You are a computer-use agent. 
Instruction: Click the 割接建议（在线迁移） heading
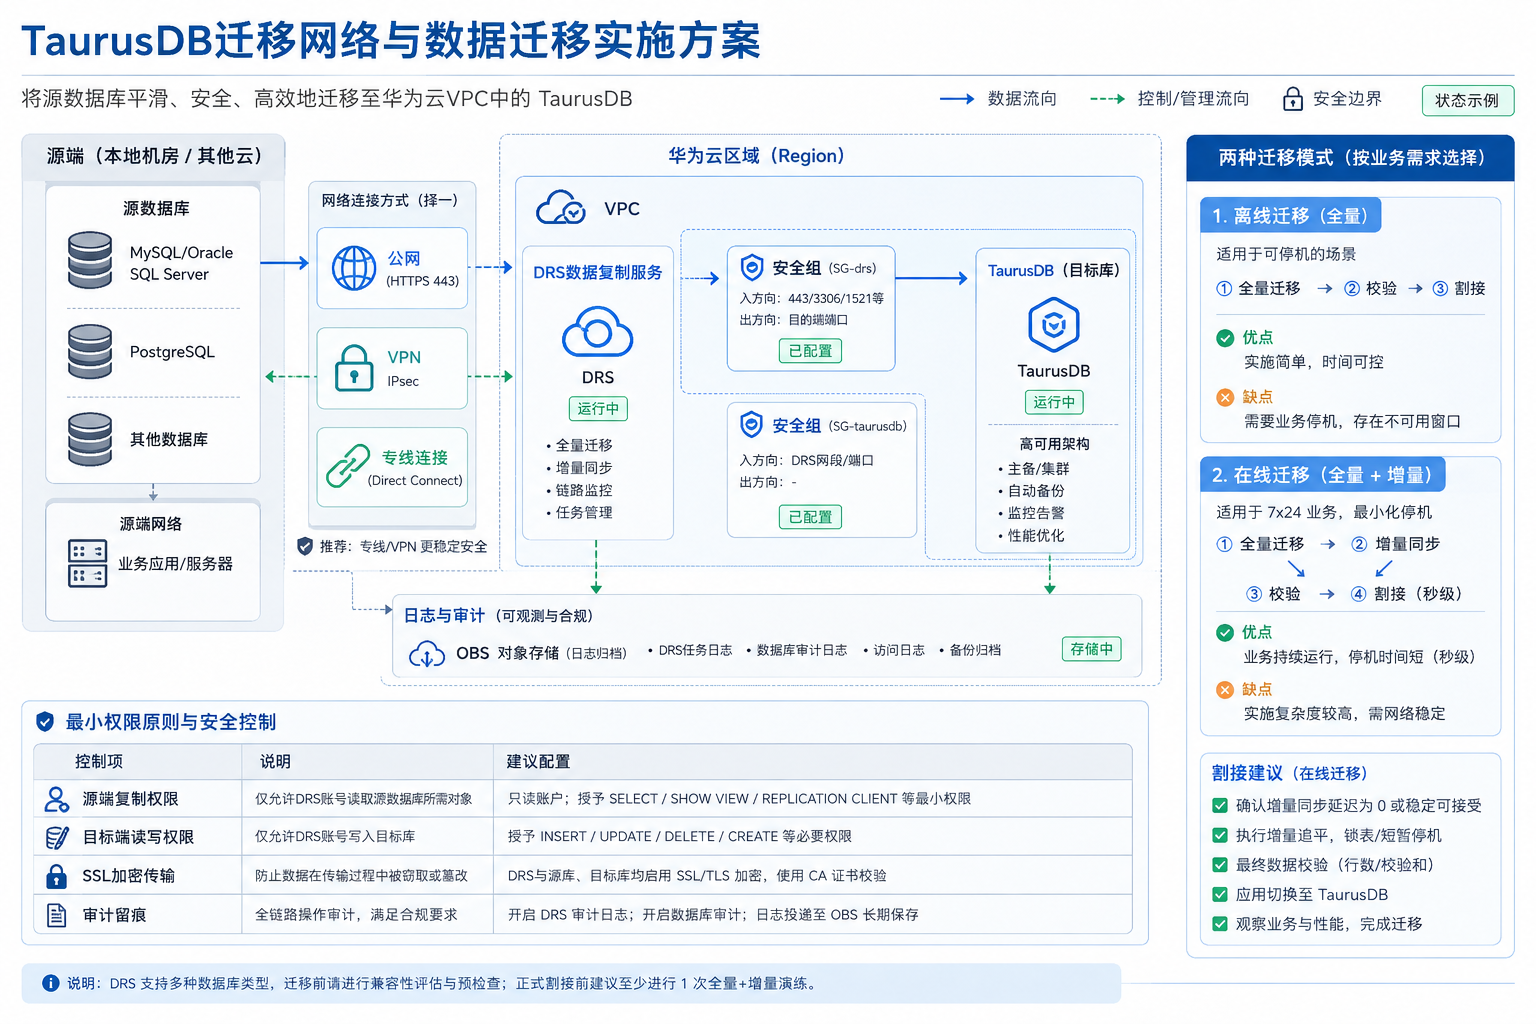pos(1290,773)
